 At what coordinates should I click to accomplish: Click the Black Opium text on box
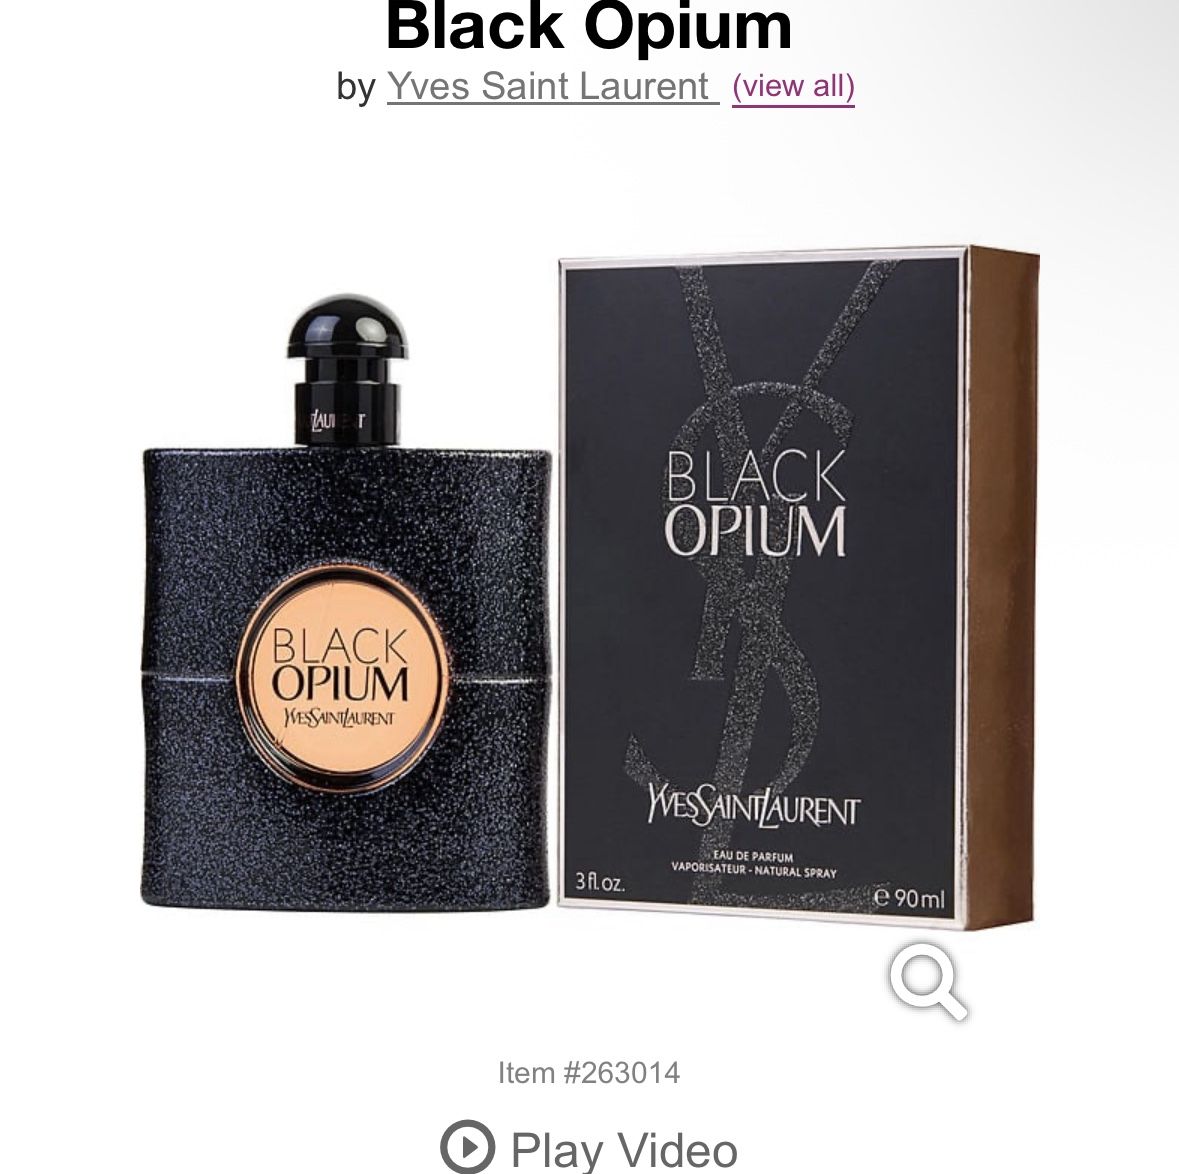[x=756, y=503]
